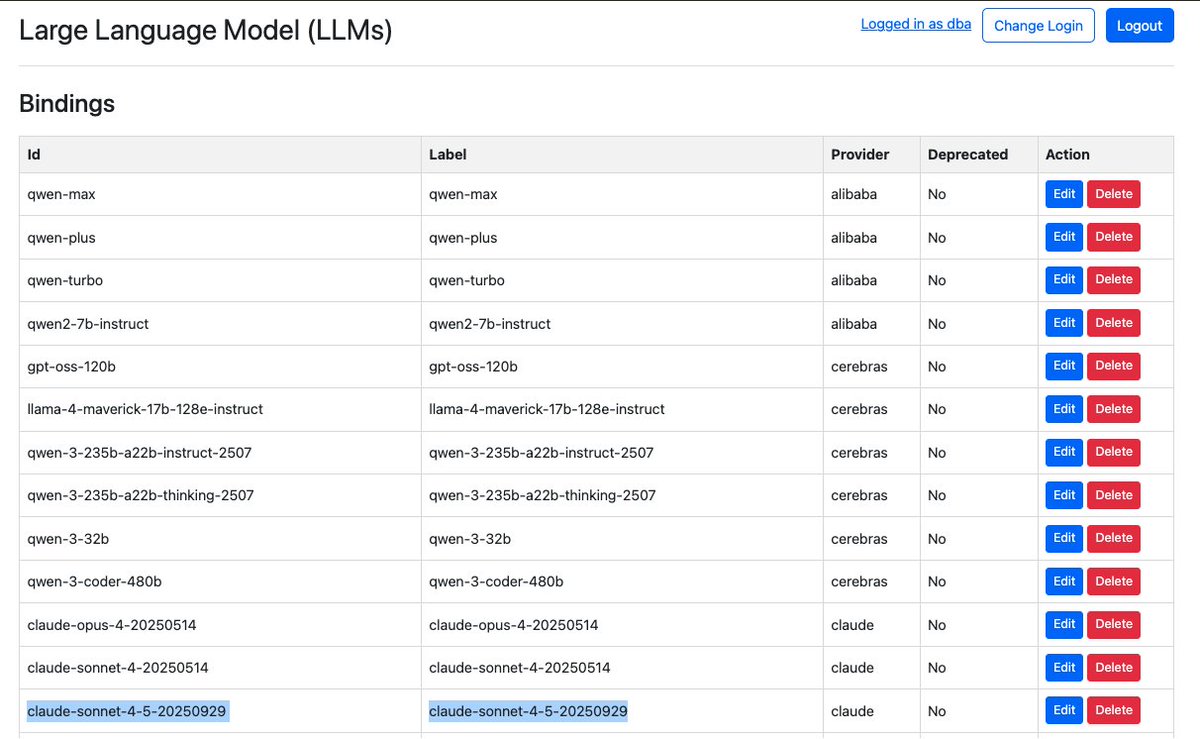This screenshot has width=1200, height=739.
Task: Delete the qwen-plus binding
Action: point(1114,237)
